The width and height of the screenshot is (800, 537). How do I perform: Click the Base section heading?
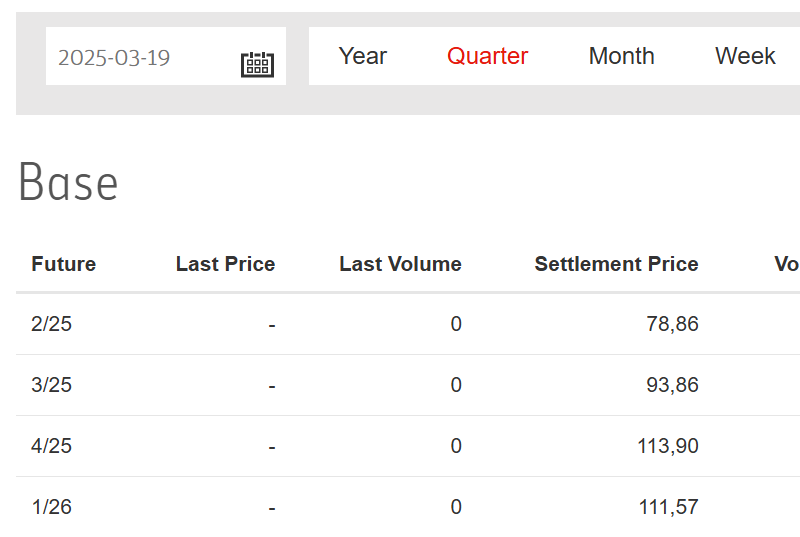coord(68,183)
